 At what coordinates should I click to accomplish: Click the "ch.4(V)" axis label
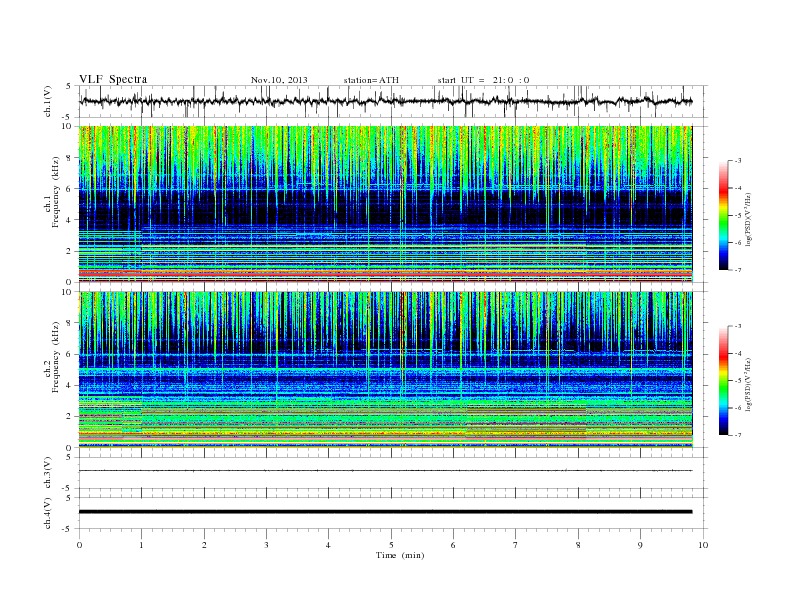pos(48,513)
